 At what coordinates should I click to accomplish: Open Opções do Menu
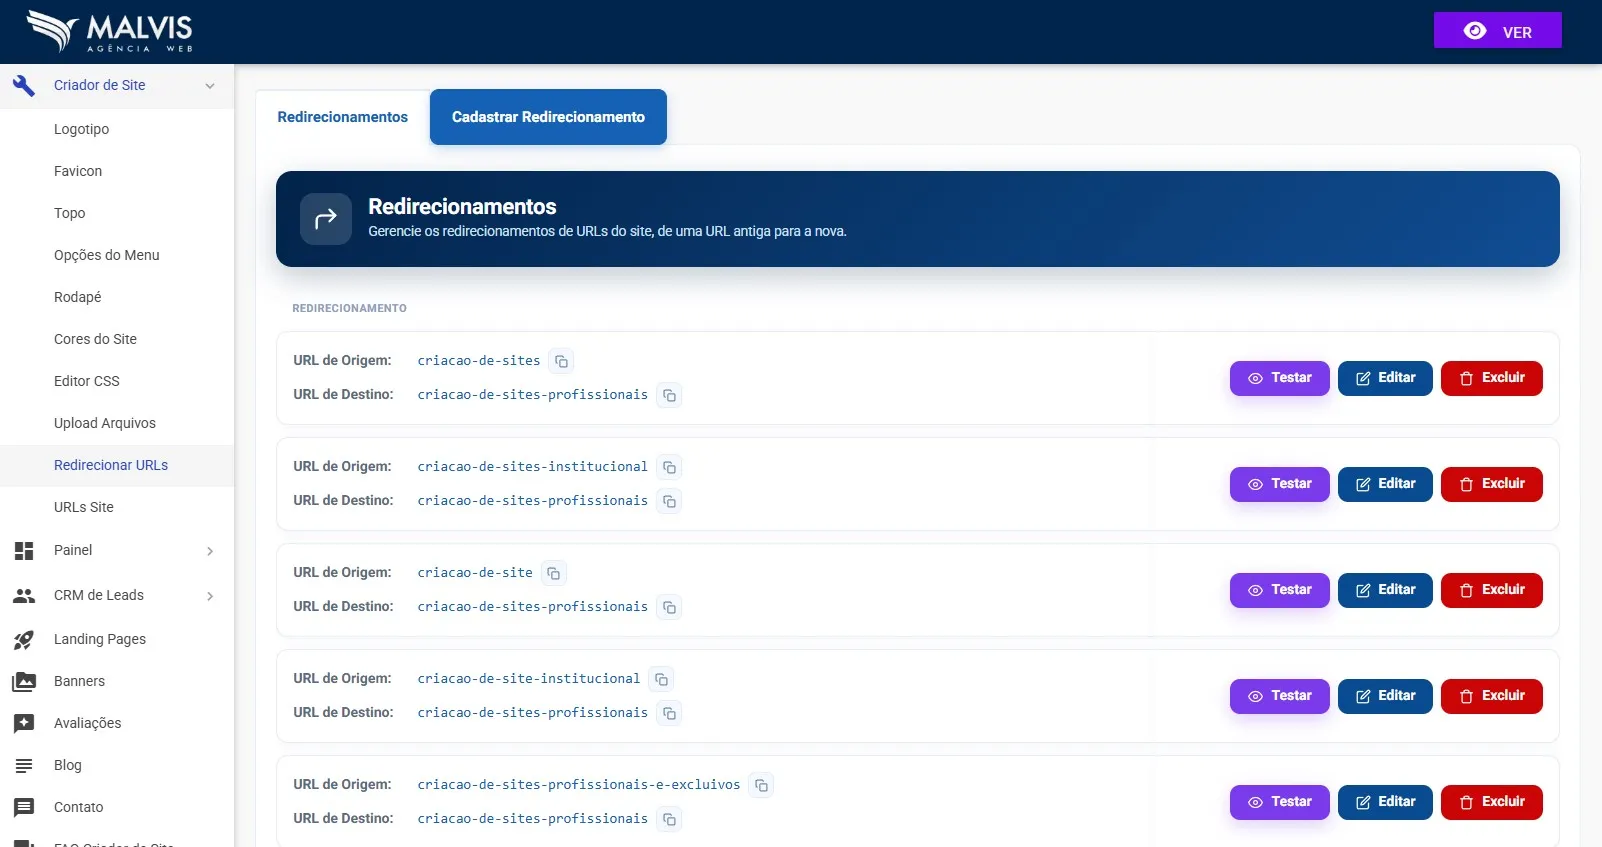(x=117, y=255)
